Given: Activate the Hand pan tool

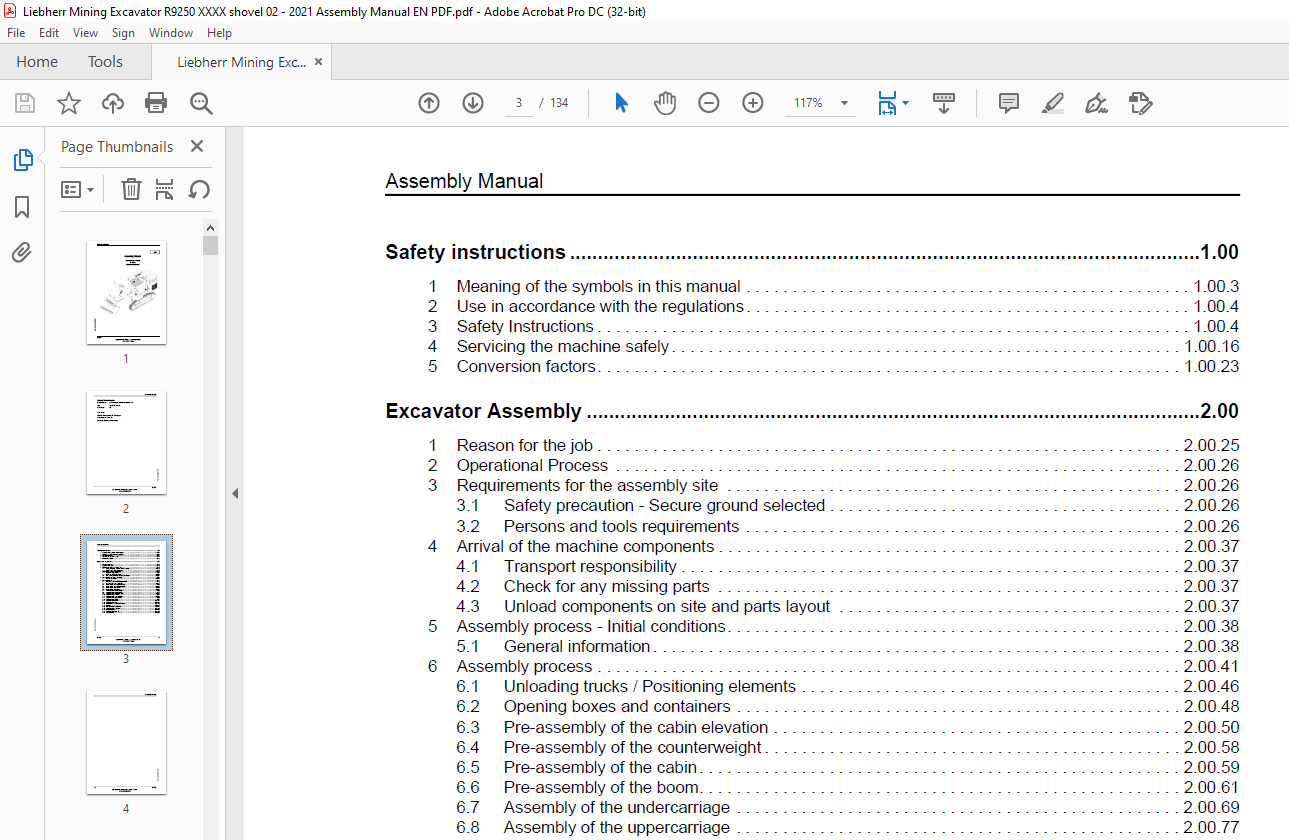Looking at the screenshot, I should coord(665,103).
